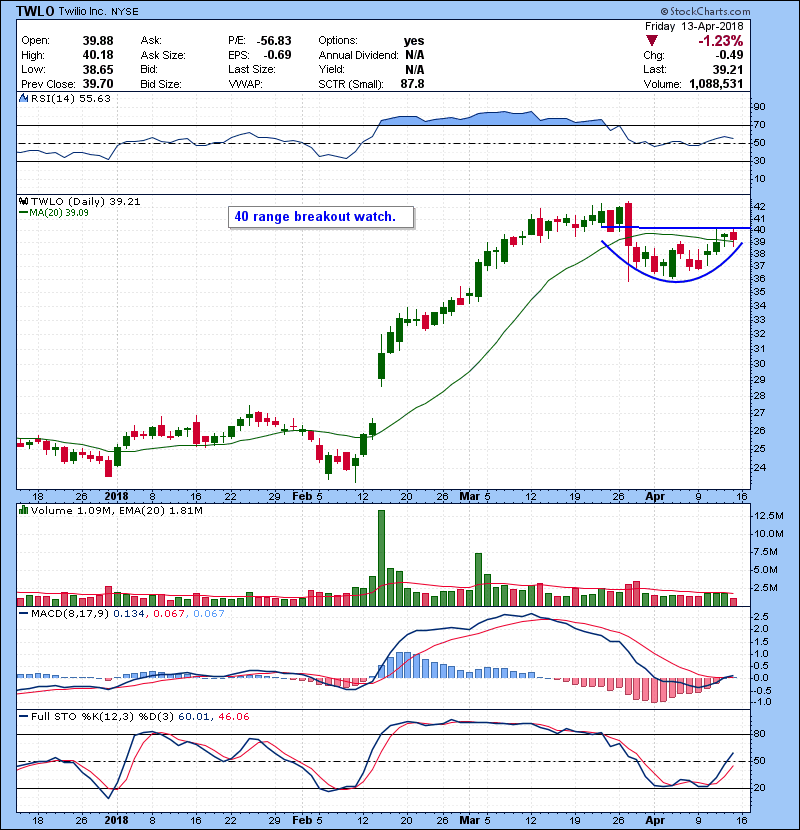Click the 70 level label on the RSI axis
800x830 pixels.
[x=759, y=125]
